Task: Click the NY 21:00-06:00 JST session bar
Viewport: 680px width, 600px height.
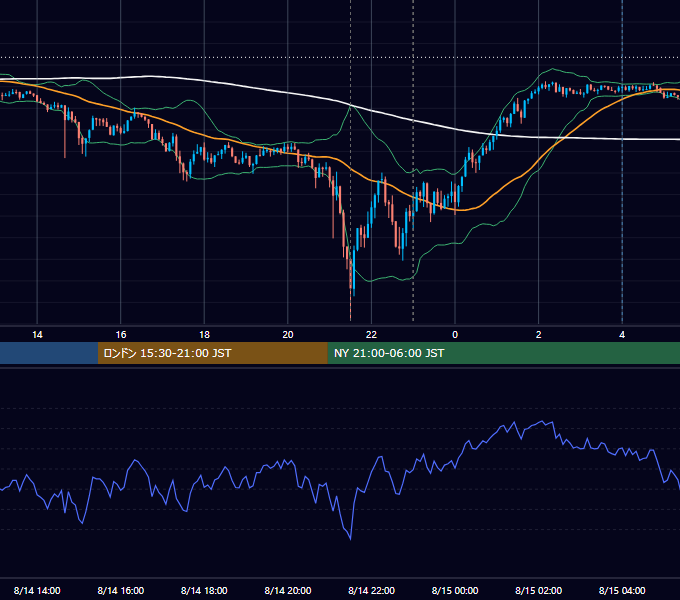Action: pos(503,353)
